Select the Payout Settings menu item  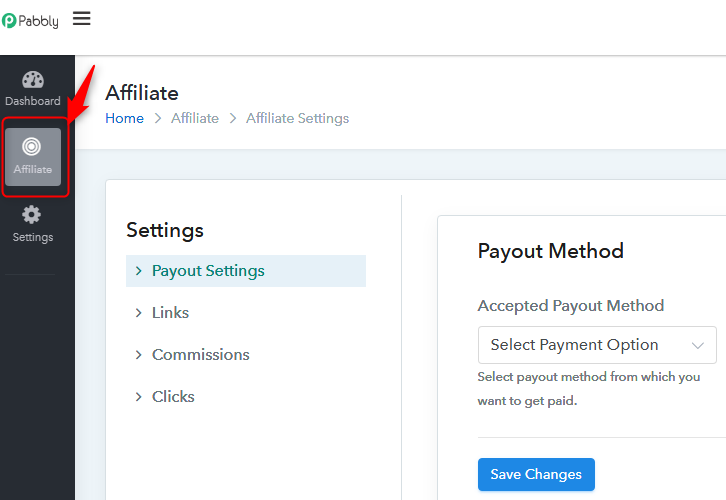208,271
